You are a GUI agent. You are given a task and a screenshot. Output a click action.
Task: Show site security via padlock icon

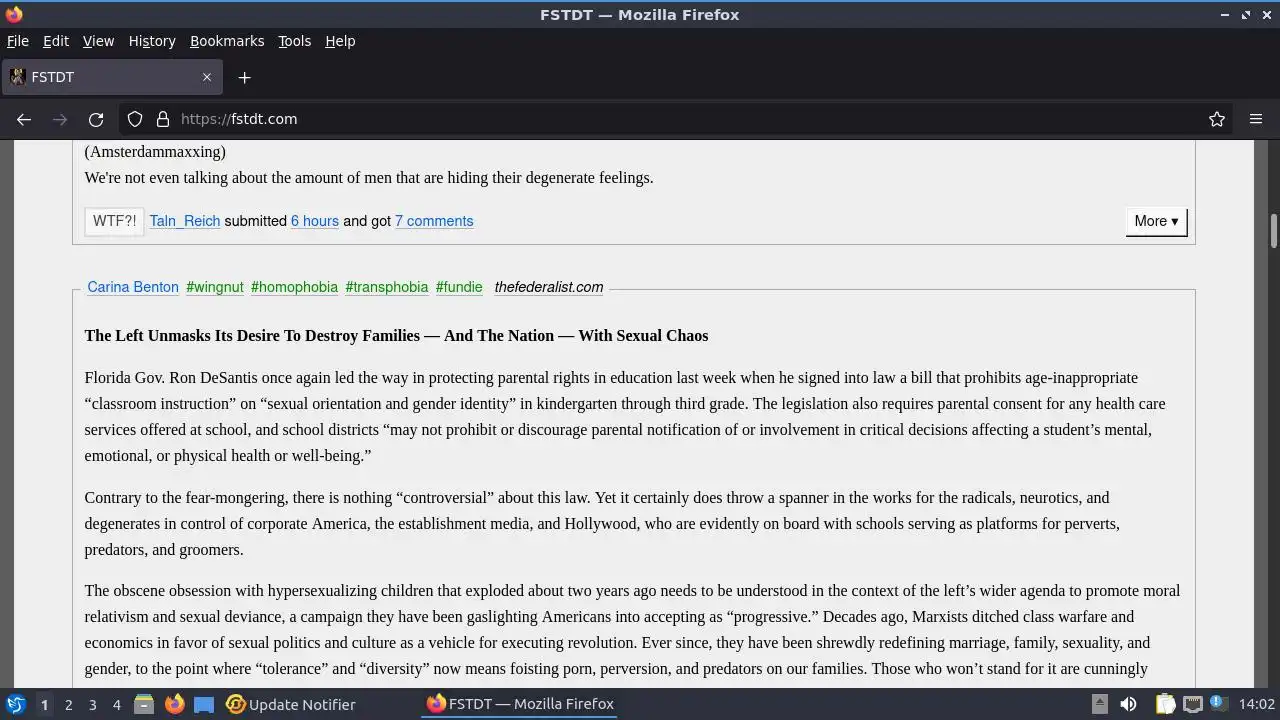163,119
